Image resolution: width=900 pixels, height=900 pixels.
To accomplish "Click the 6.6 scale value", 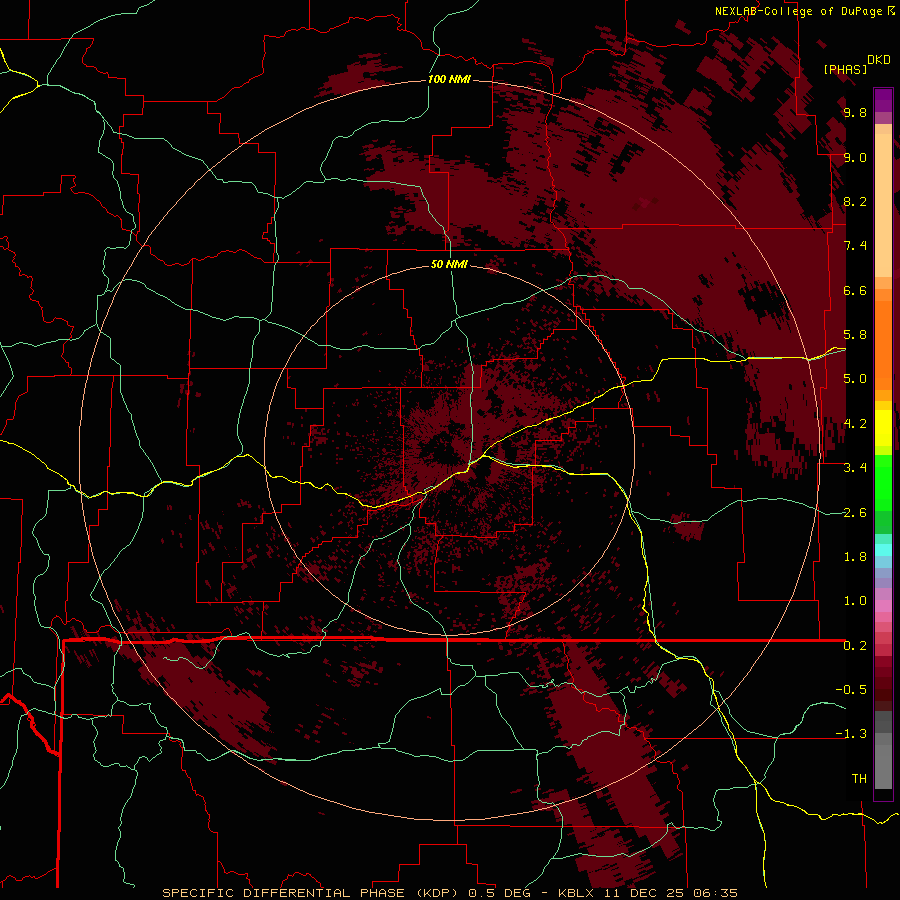I will [x=855, y=290].
